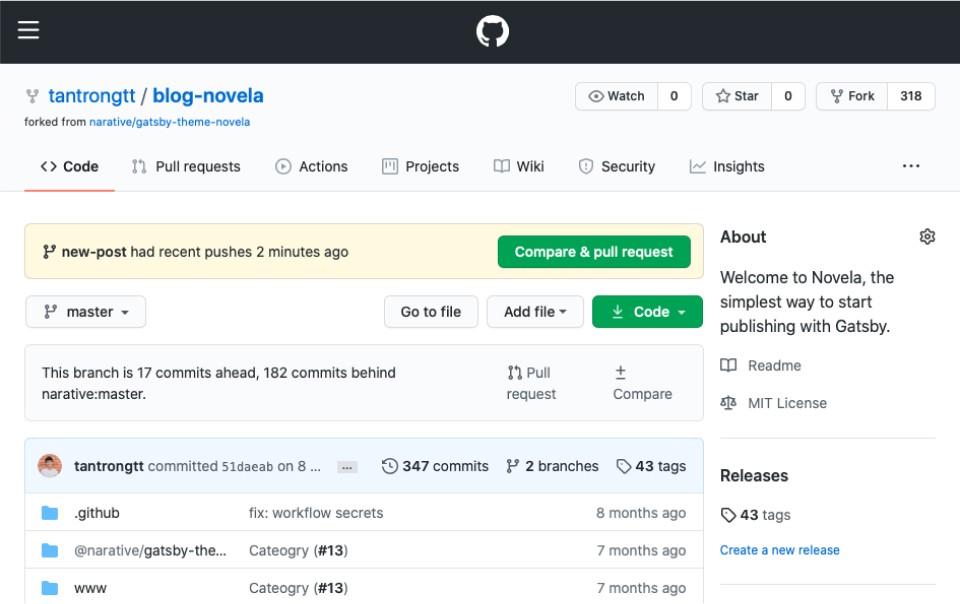Open the green Code download dropdown
960x604 pixels.
[647, 311]
